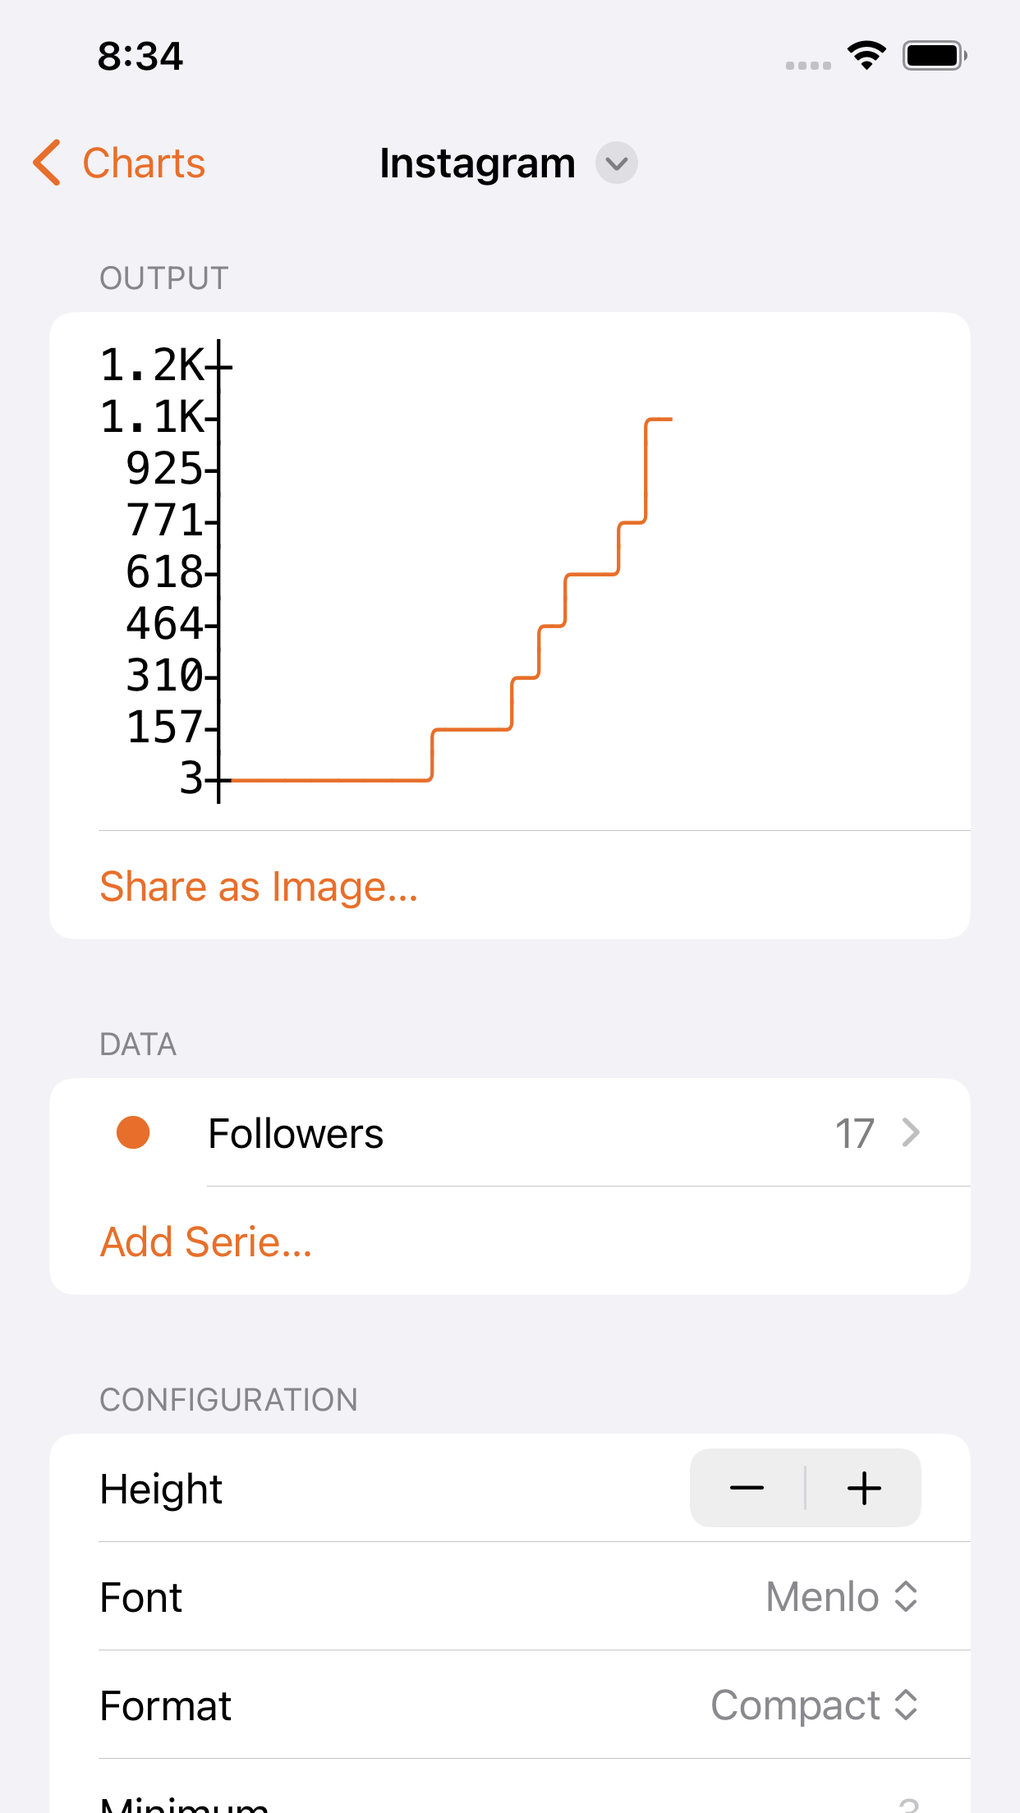This screenshot has width=1020, height=1813.
Task: Tap the orange Followers color dot
Action: point(133,1133)
